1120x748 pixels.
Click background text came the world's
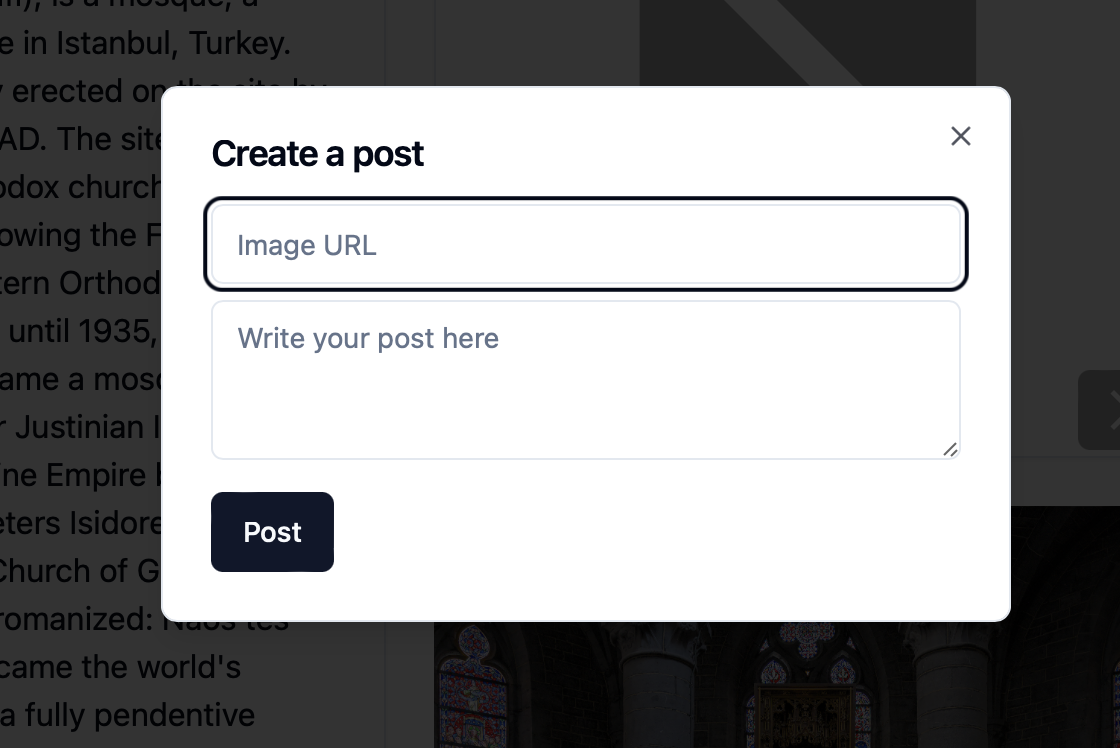coord(120,667)
